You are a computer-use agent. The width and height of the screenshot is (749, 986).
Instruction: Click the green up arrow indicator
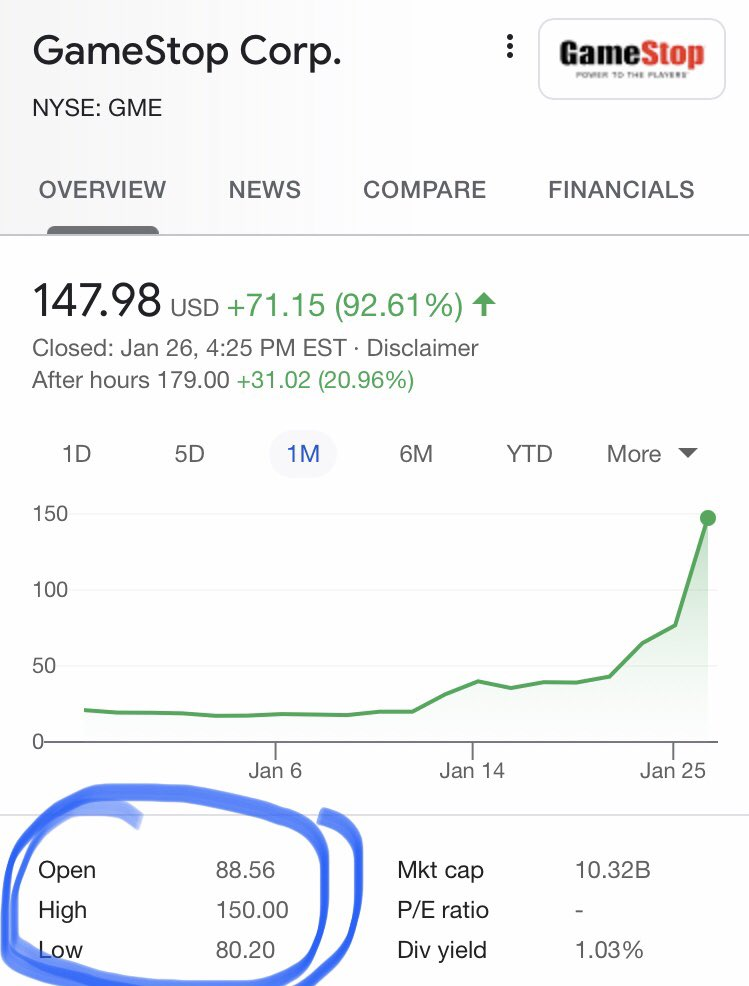click(x=484, y=304)
